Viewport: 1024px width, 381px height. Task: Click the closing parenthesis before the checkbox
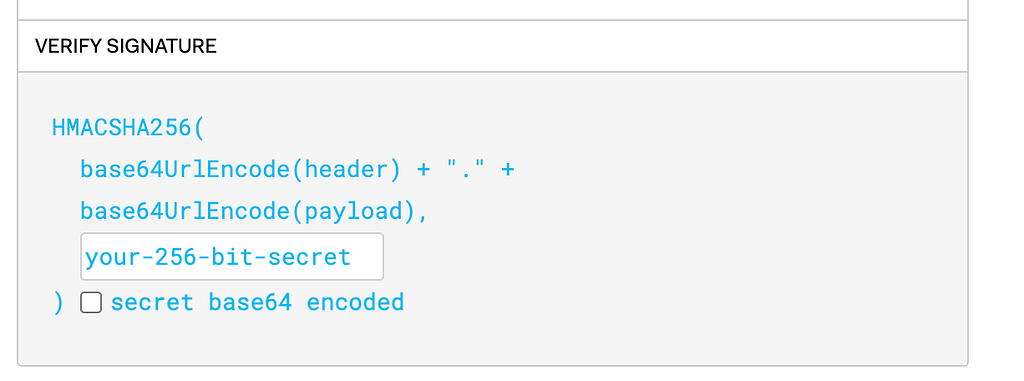[59, 303]
